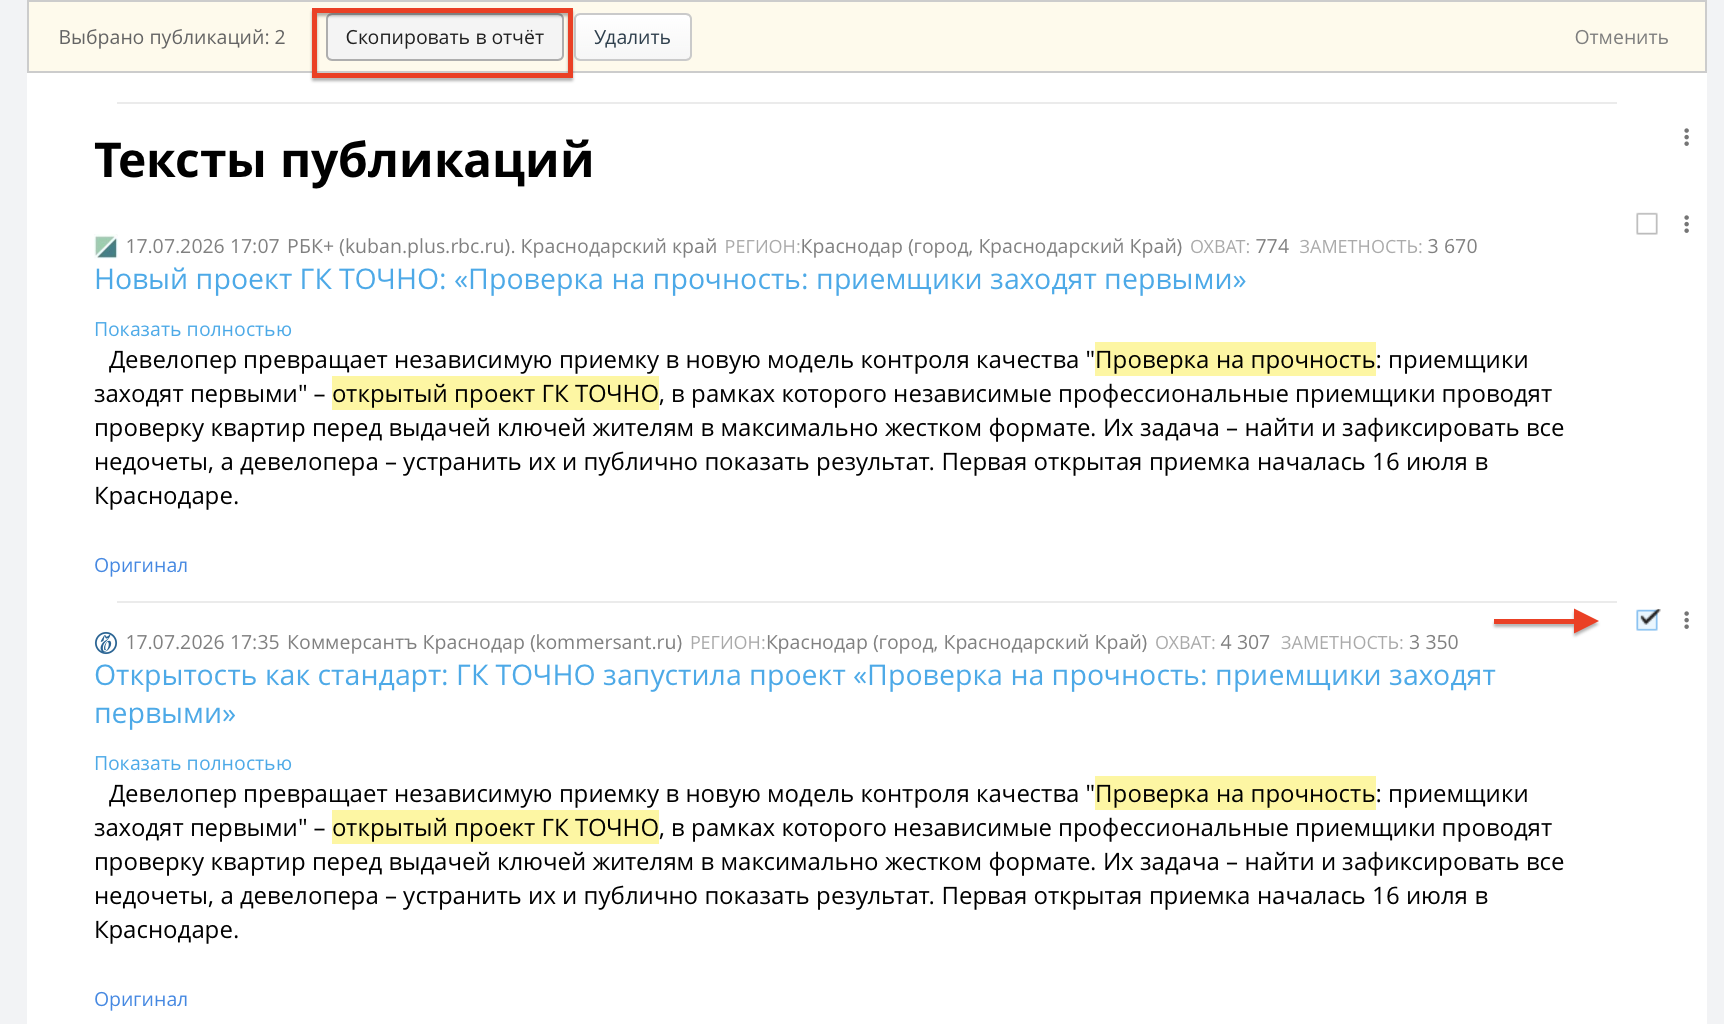Open headline Открытость как стандарт
1724x1024 pixels.
794,694
